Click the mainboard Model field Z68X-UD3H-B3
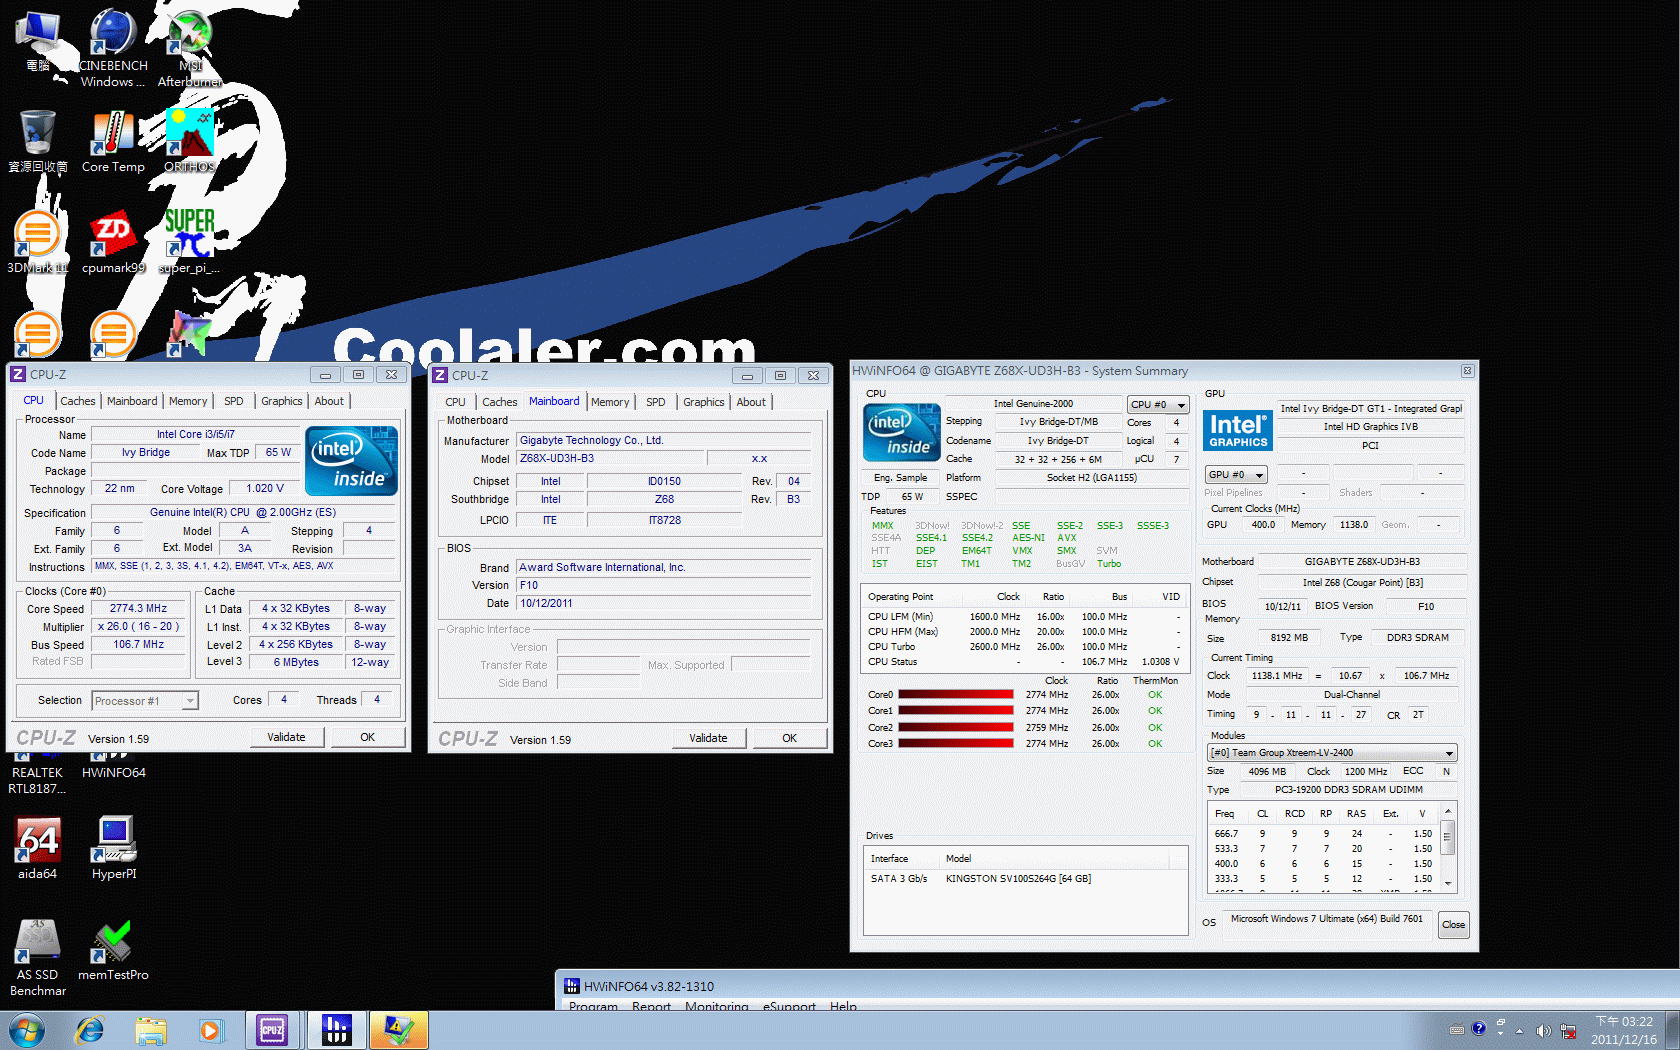This screenshot has width=1680, height=1050. point(610,458)
